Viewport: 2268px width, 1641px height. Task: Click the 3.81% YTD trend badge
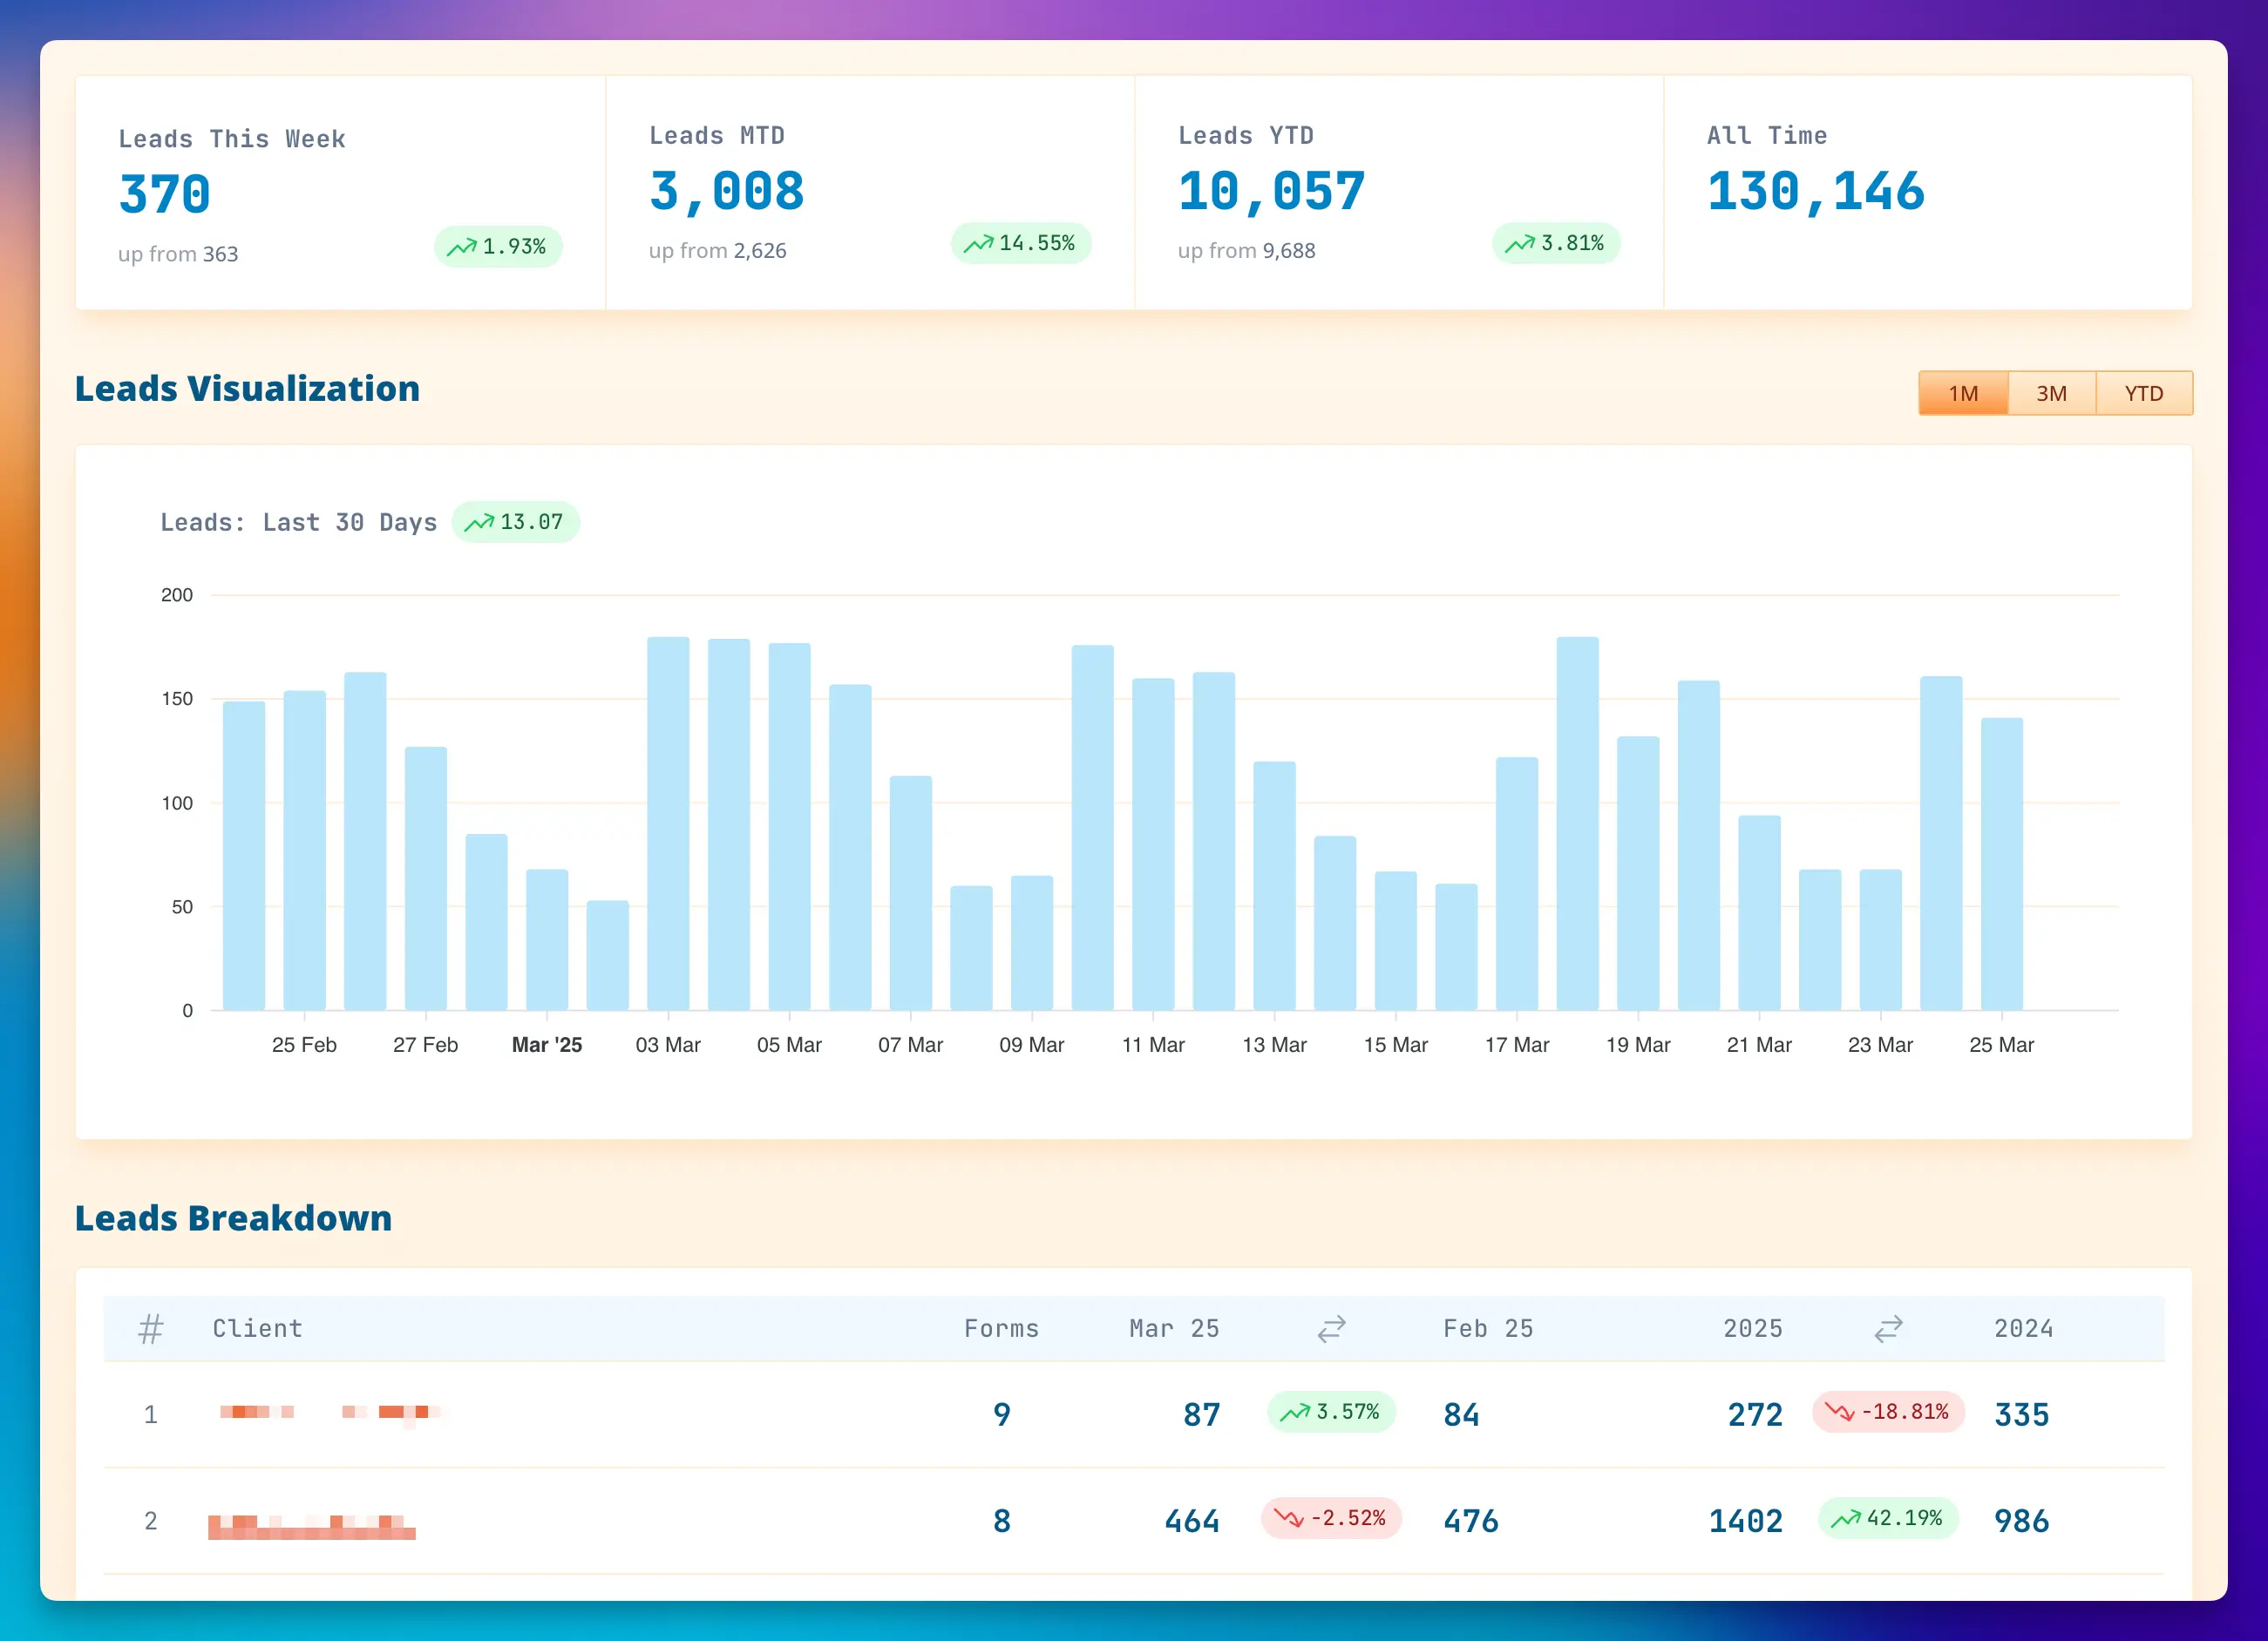(x=1555, y=243)
